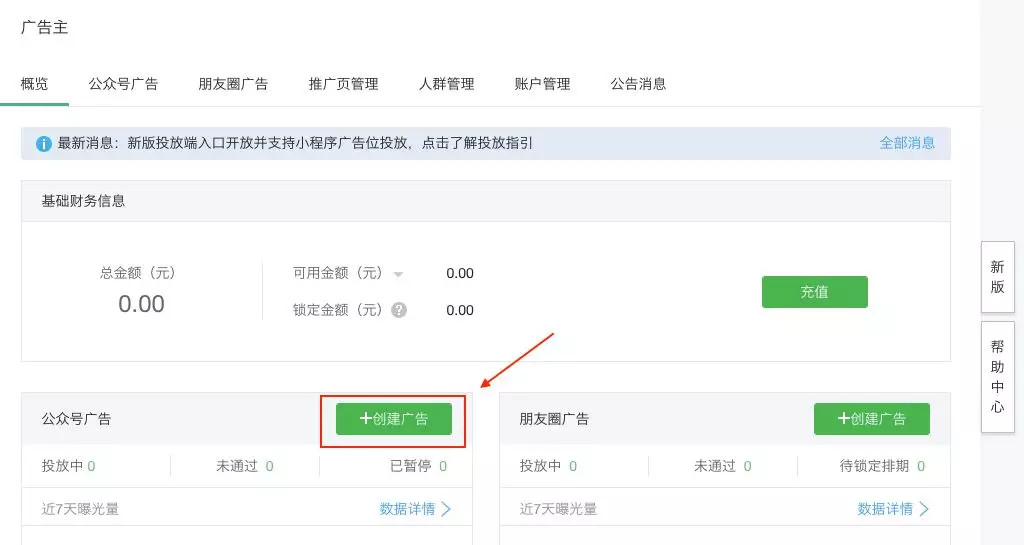Expand the 可用金额 dropdown arrow
Viewport: 1024px width, 545px height.
(x=398, y=274)
